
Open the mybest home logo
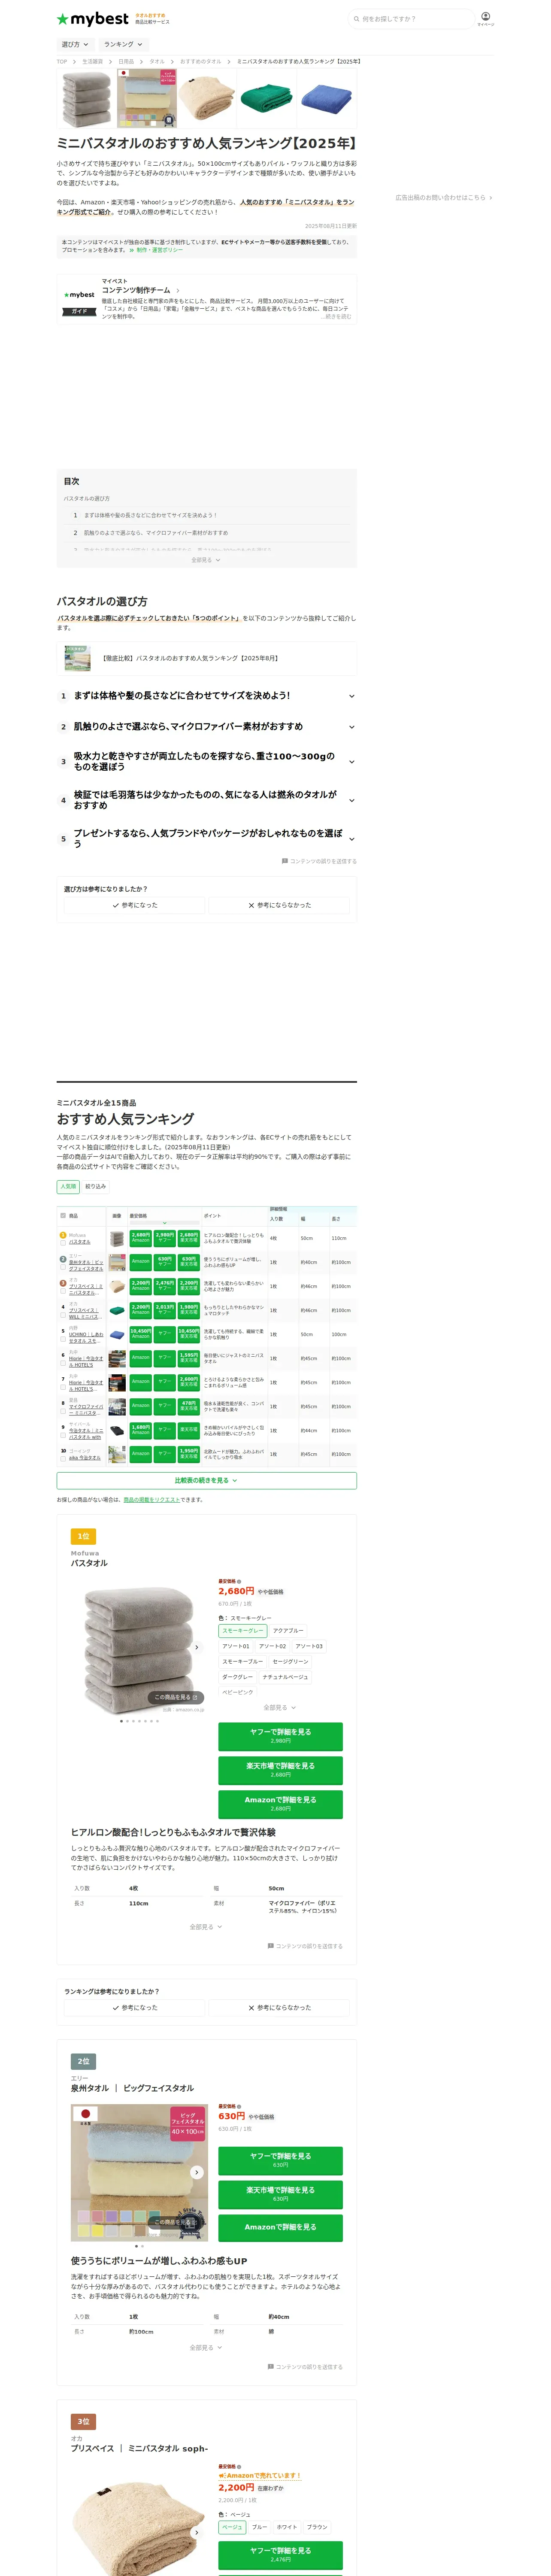point(93,18)
